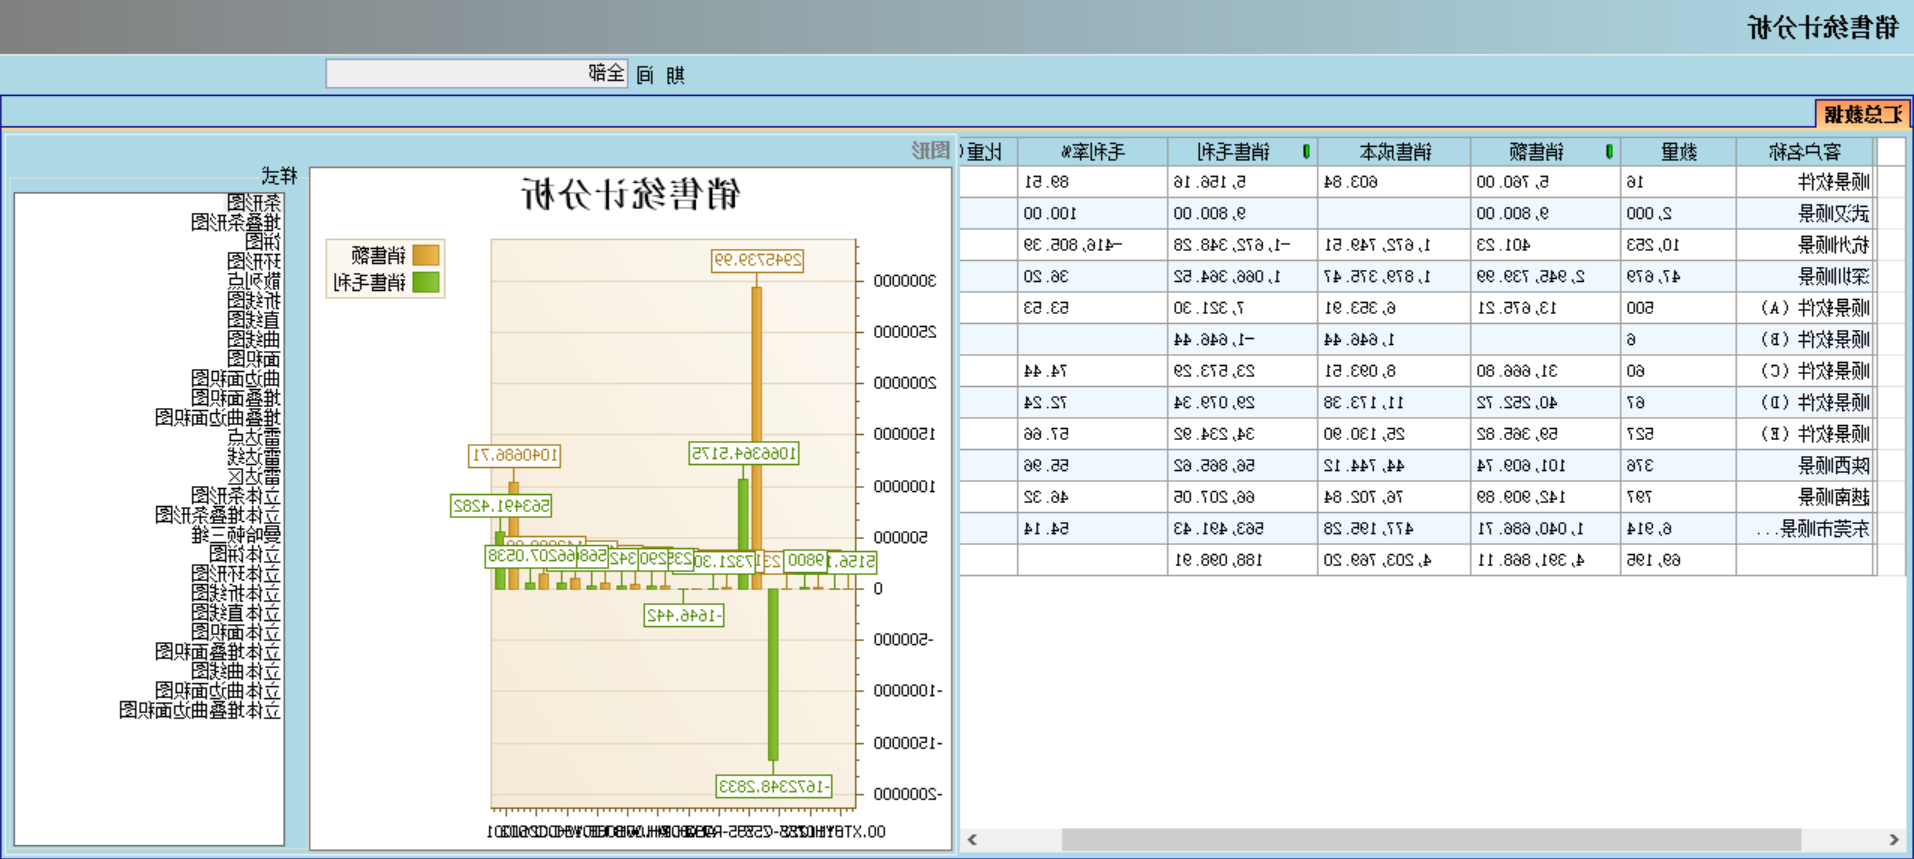Viewport: 1914px width, 859px height.
Task: Click the orange 销售额 legend swatch
Action: coord(426,256)
